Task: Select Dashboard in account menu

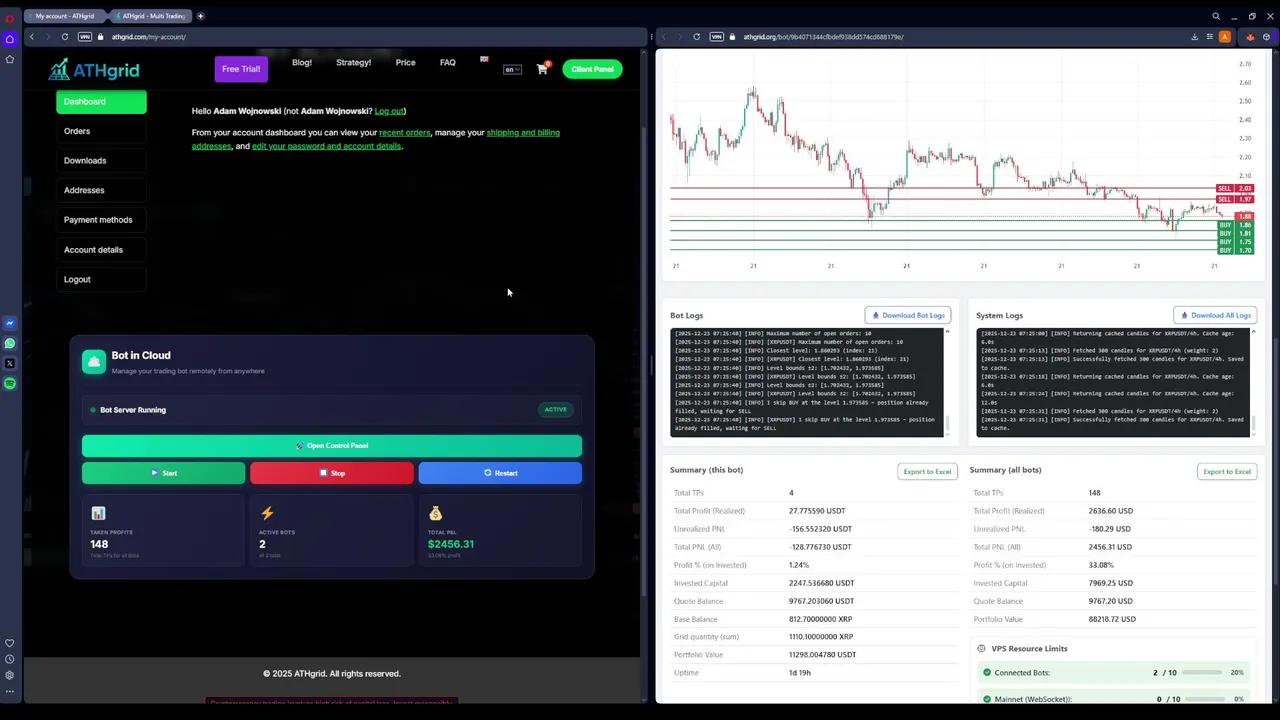Action: tap(101, 101)
